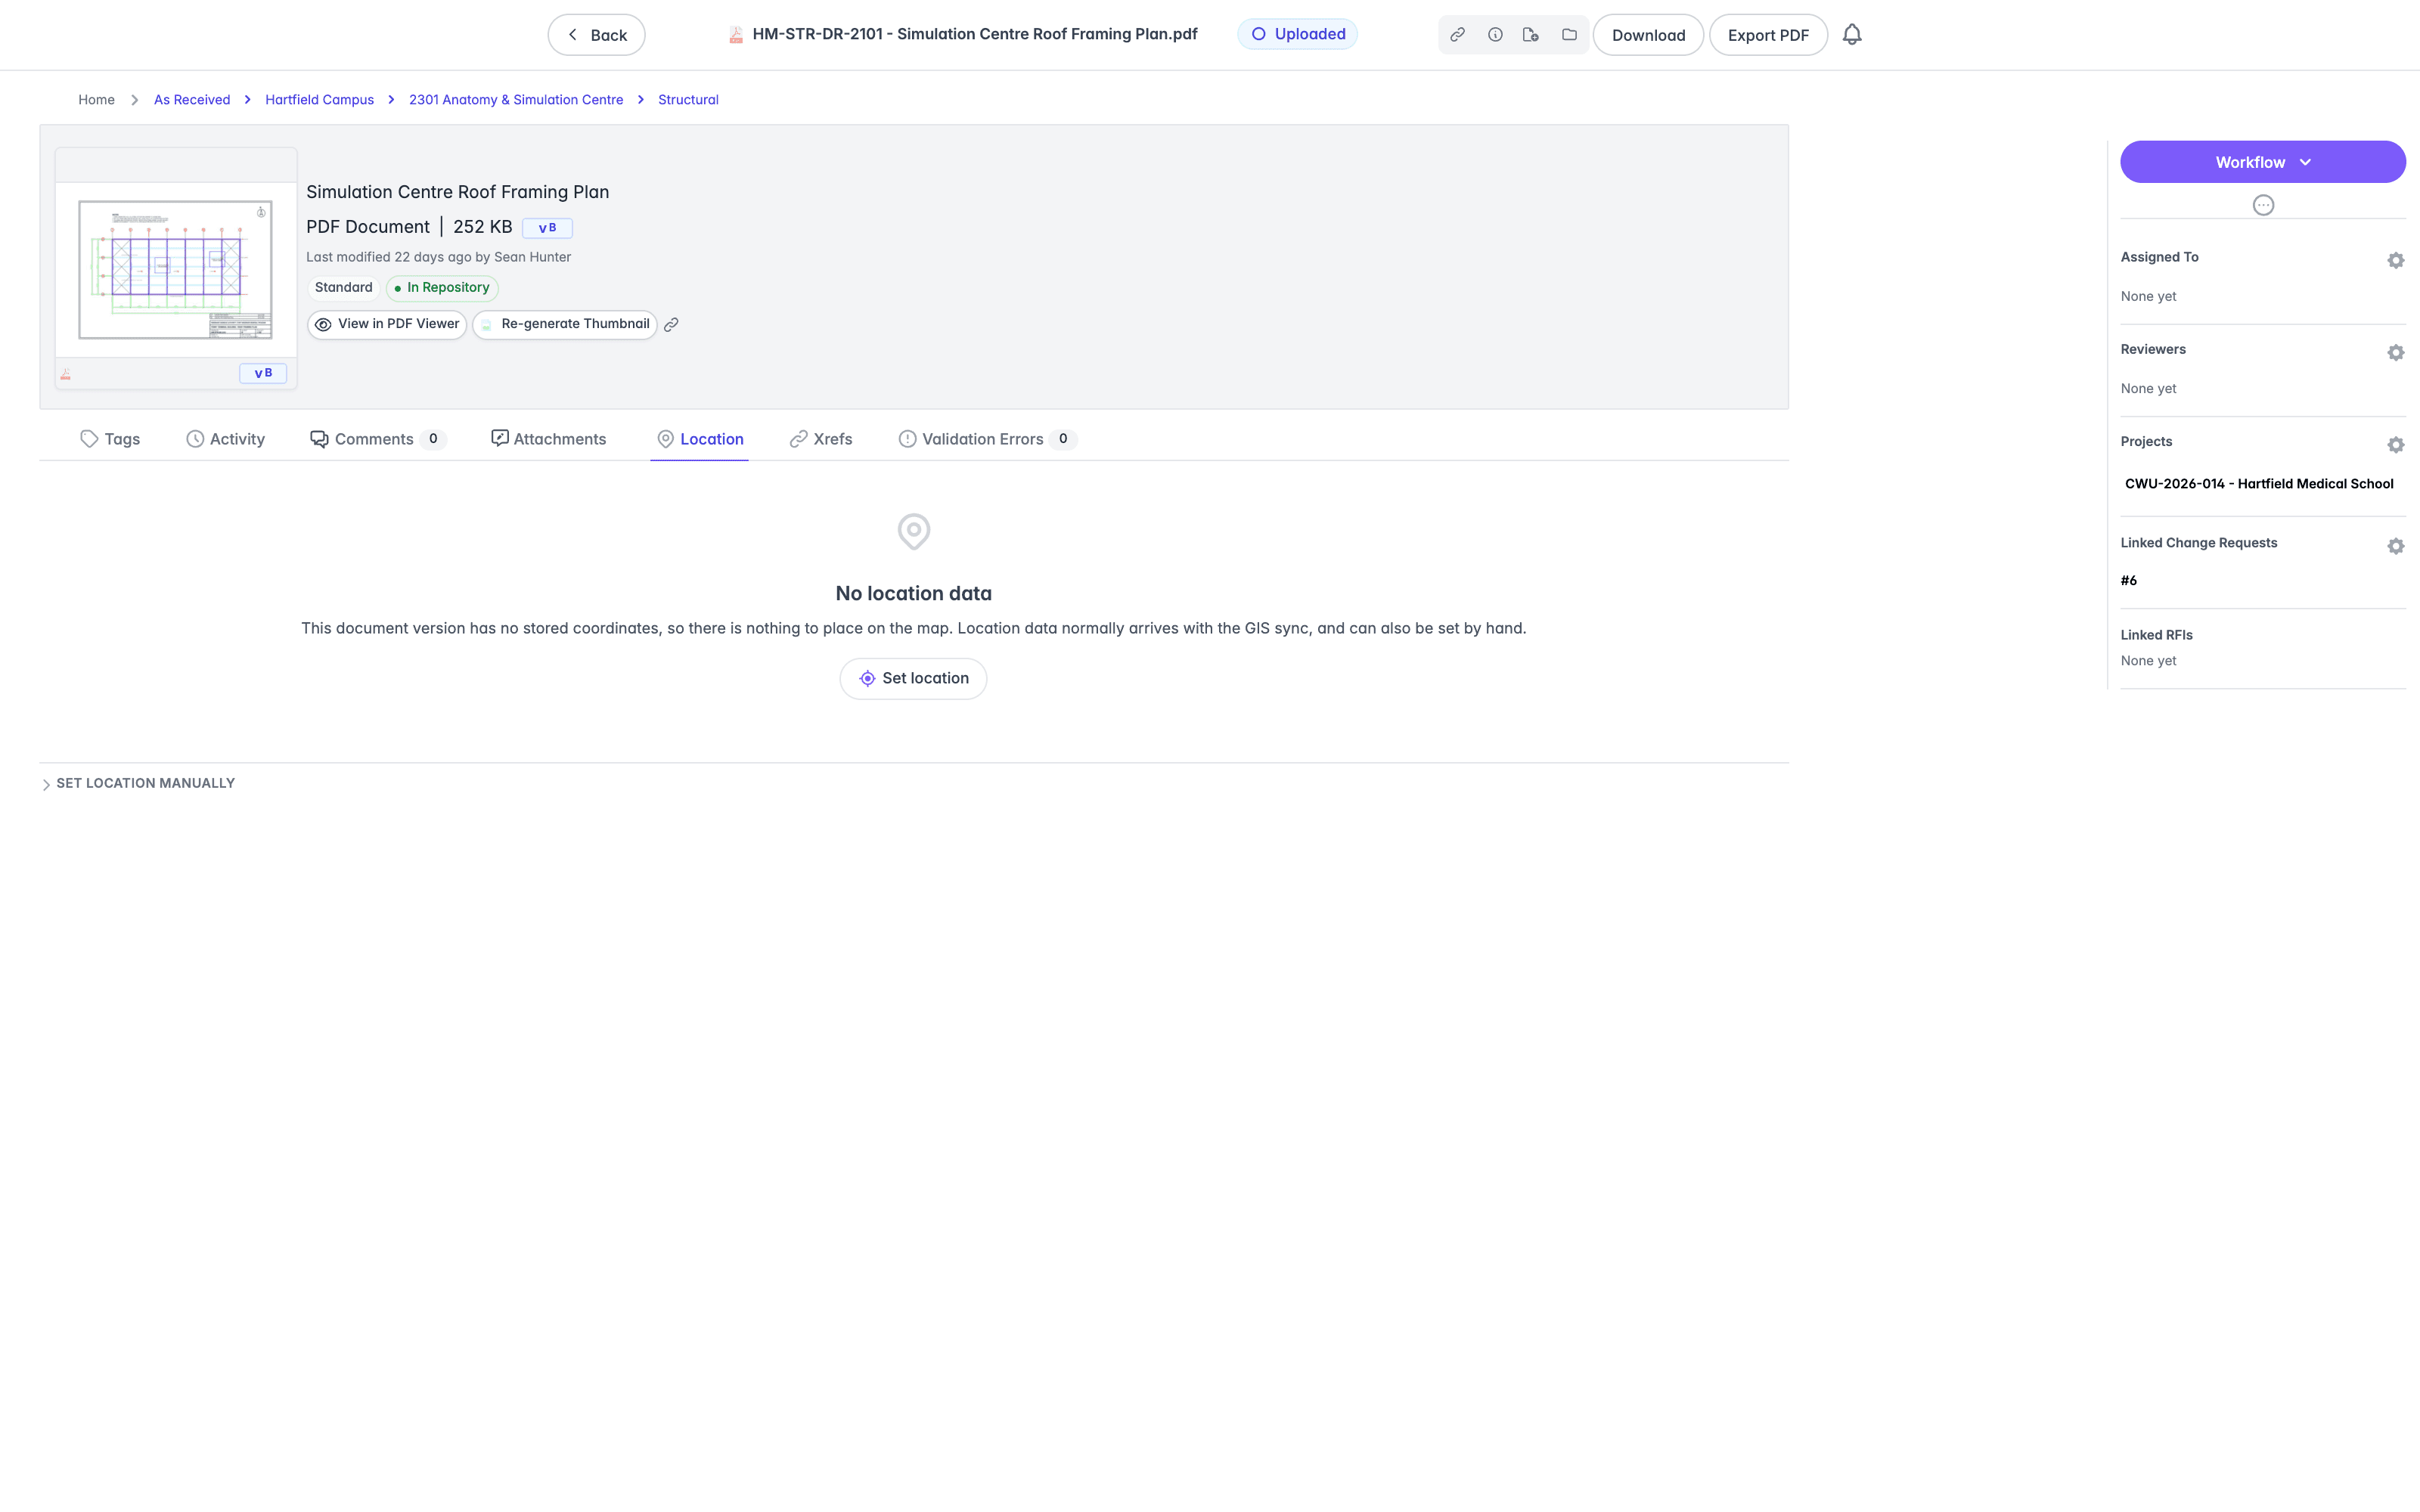Viewport: 2420px width, 1512px height.
Task: Click the PDF file icon beside filename
Action: point(736,35)
